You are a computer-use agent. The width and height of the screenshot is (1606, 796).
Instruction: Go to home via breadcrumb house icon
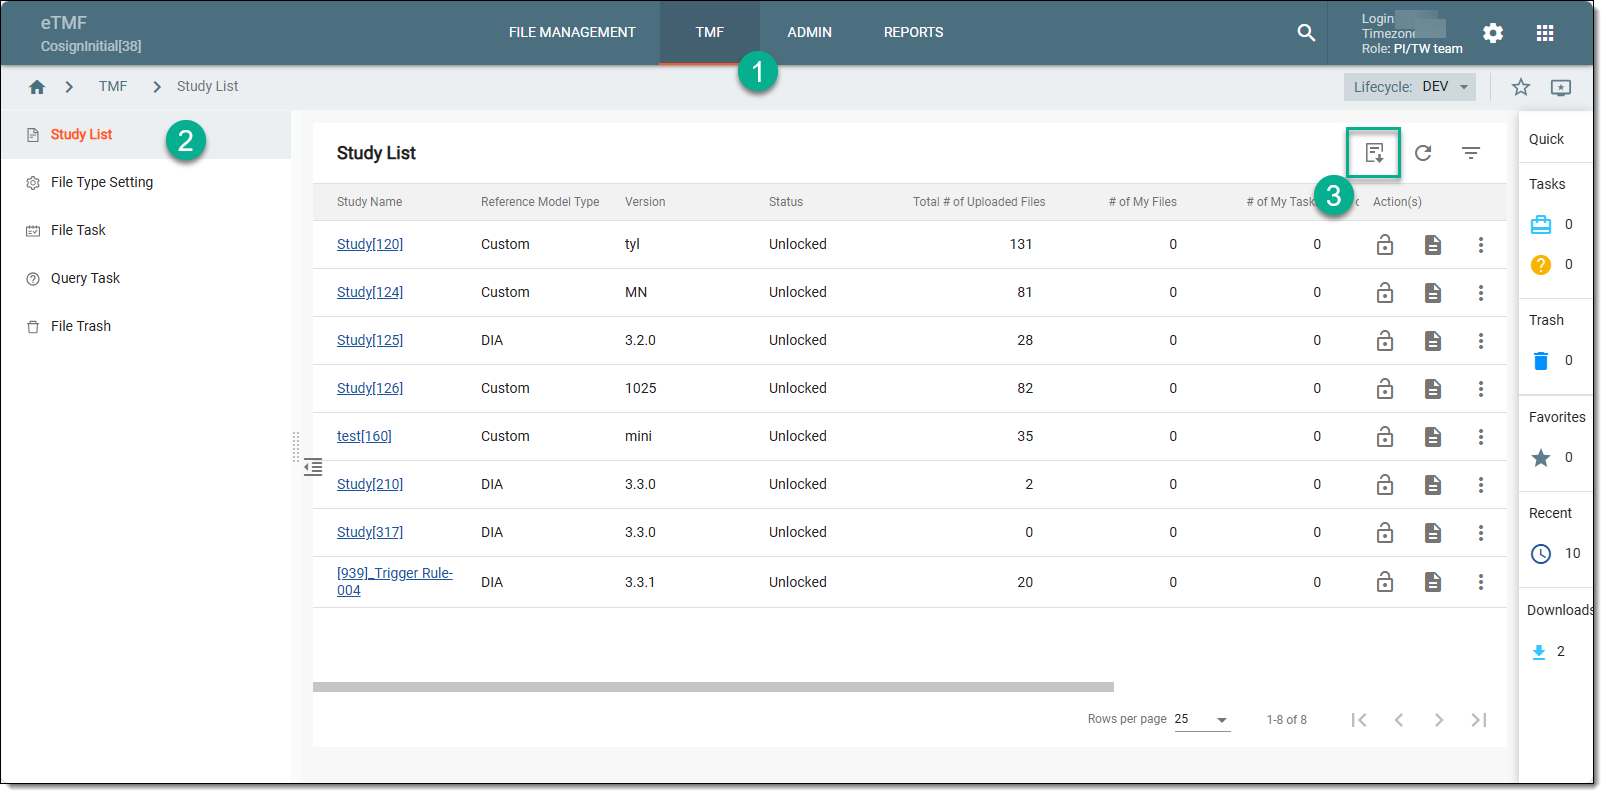[x=37, y=87]
